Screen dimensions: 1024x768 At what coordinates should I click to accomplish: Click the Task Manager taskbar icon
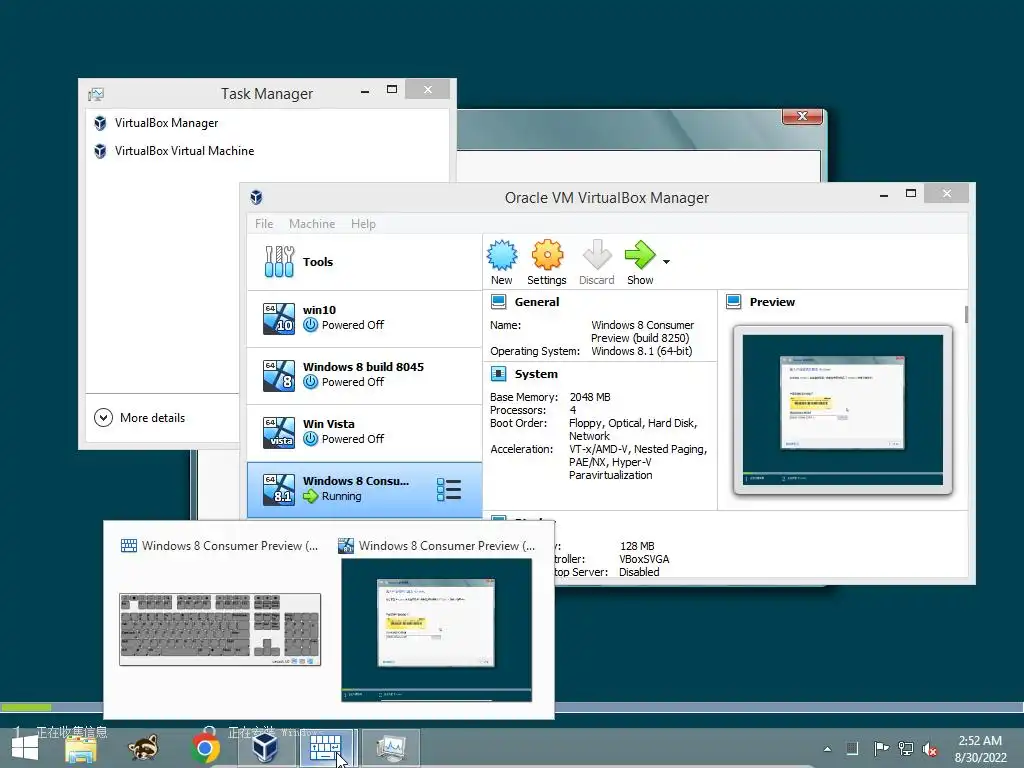pos(391,748)
